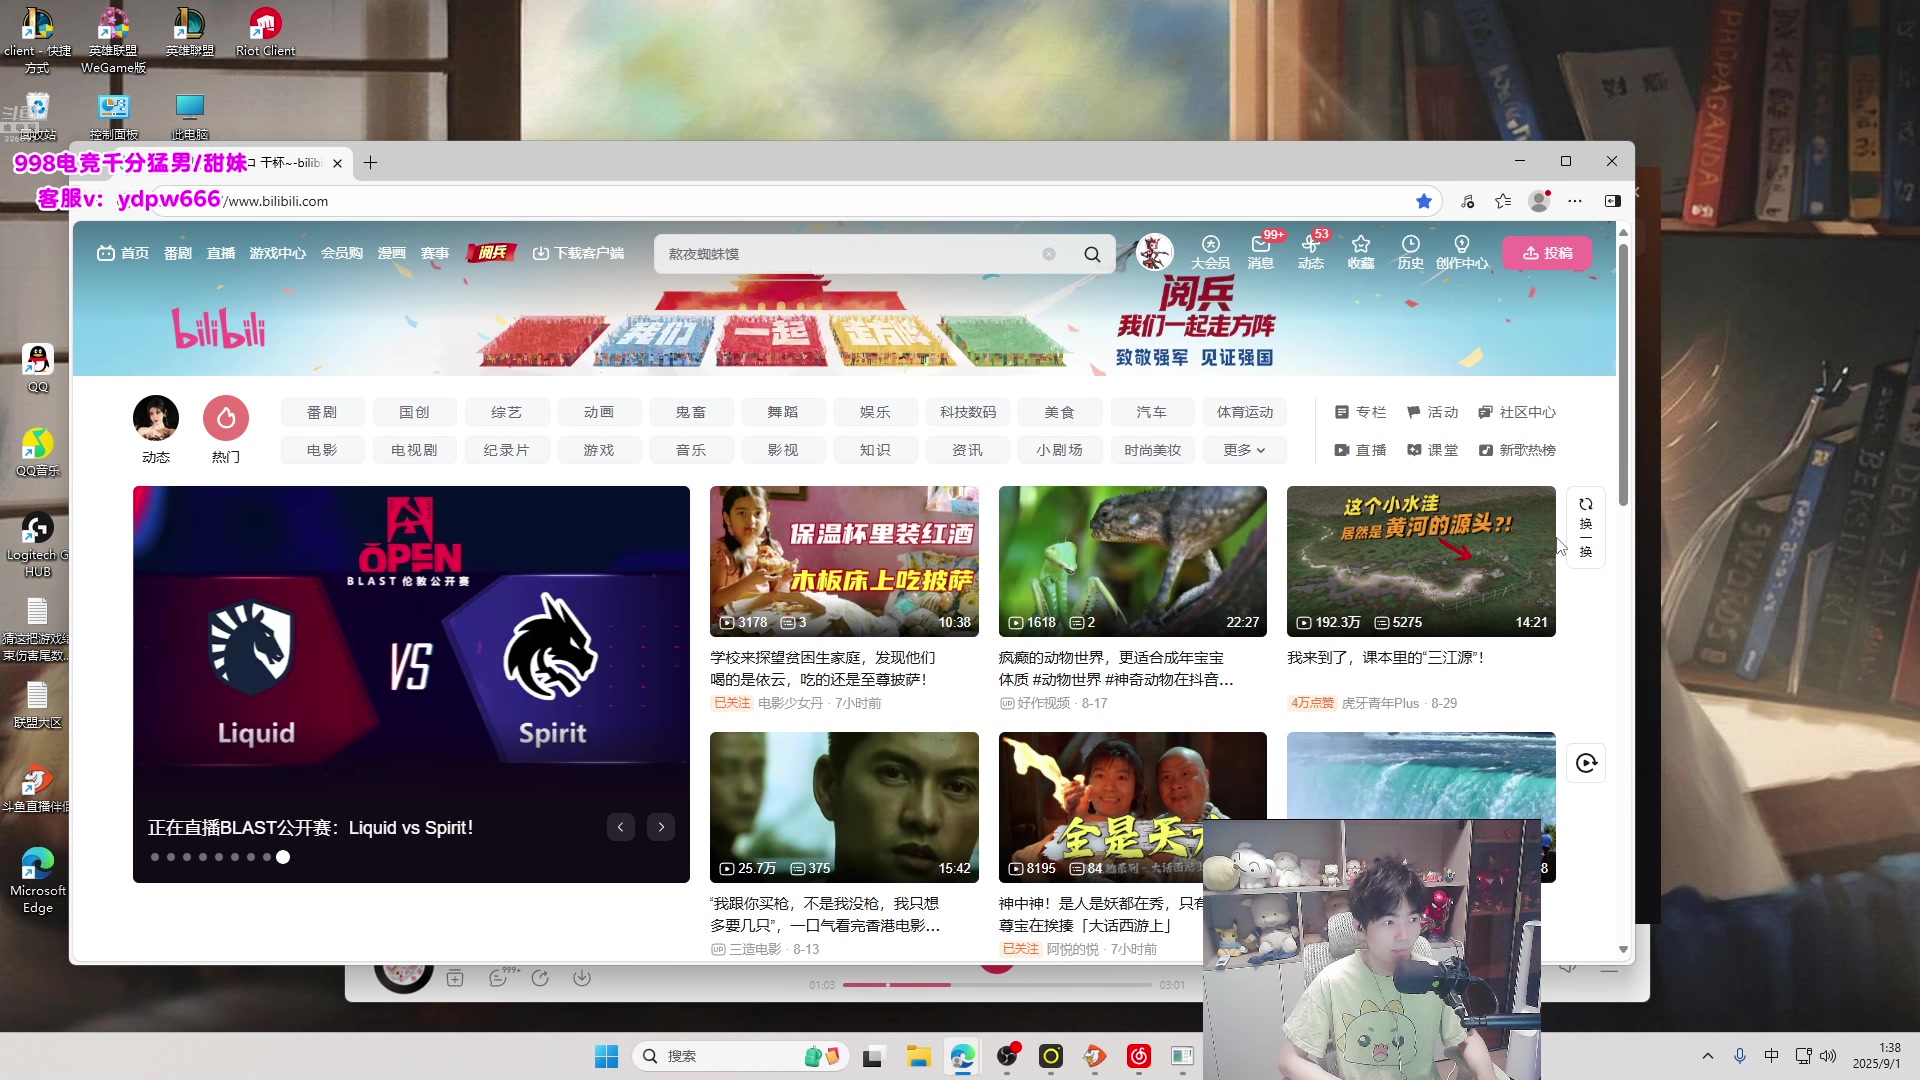Open the browser read aloud icon

pos(1468,201)
